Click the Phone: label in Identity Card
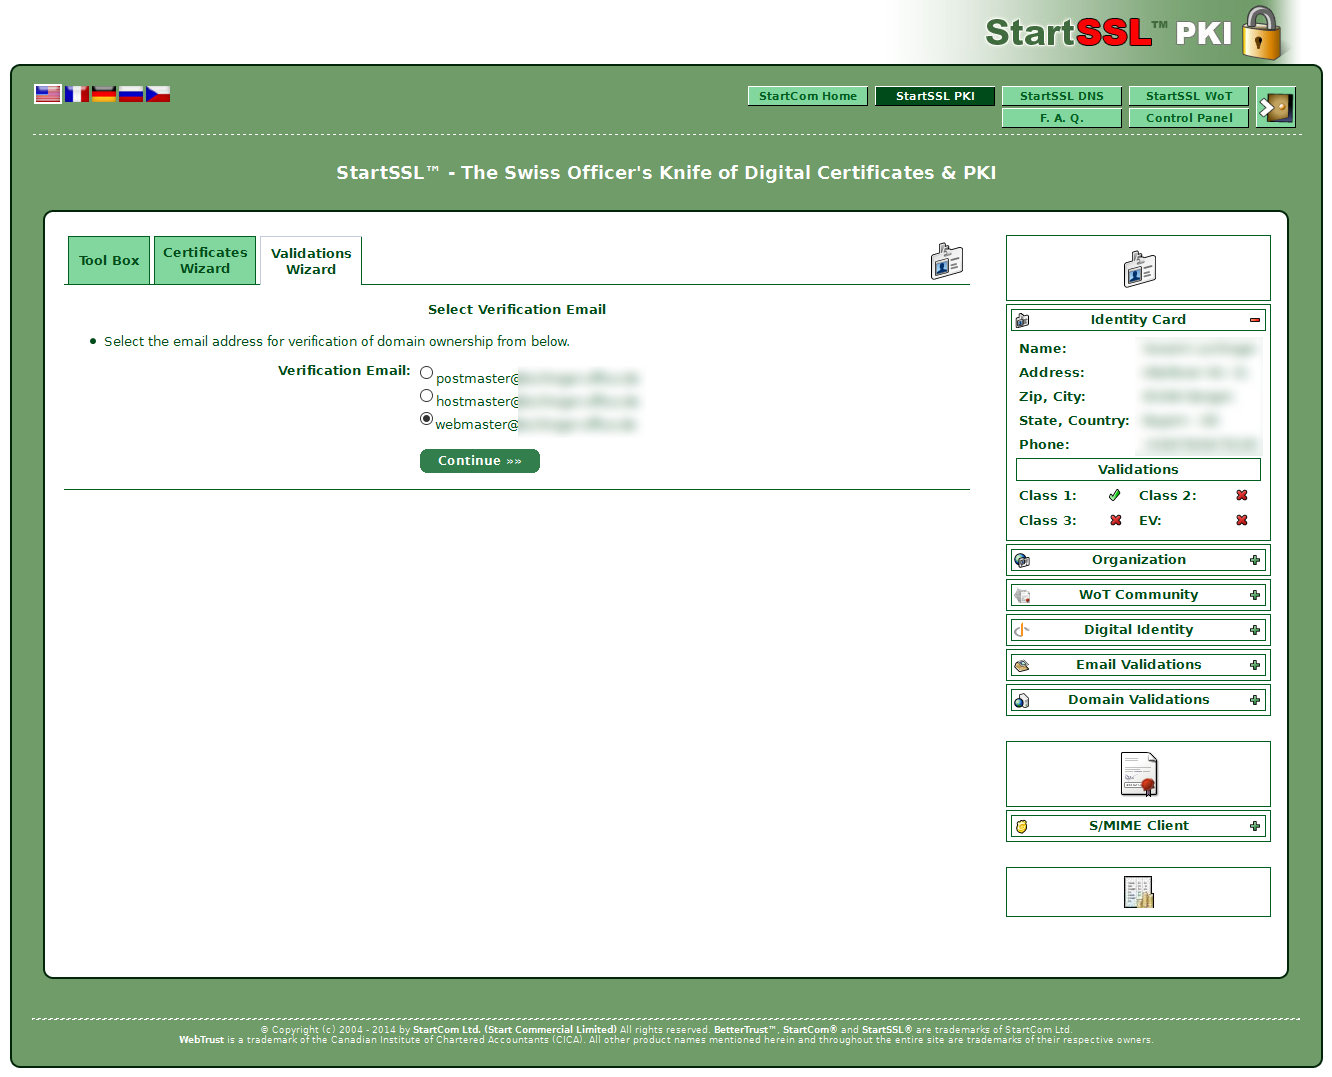Screen dimensions: 1332x1077 tap(1044, 445)
